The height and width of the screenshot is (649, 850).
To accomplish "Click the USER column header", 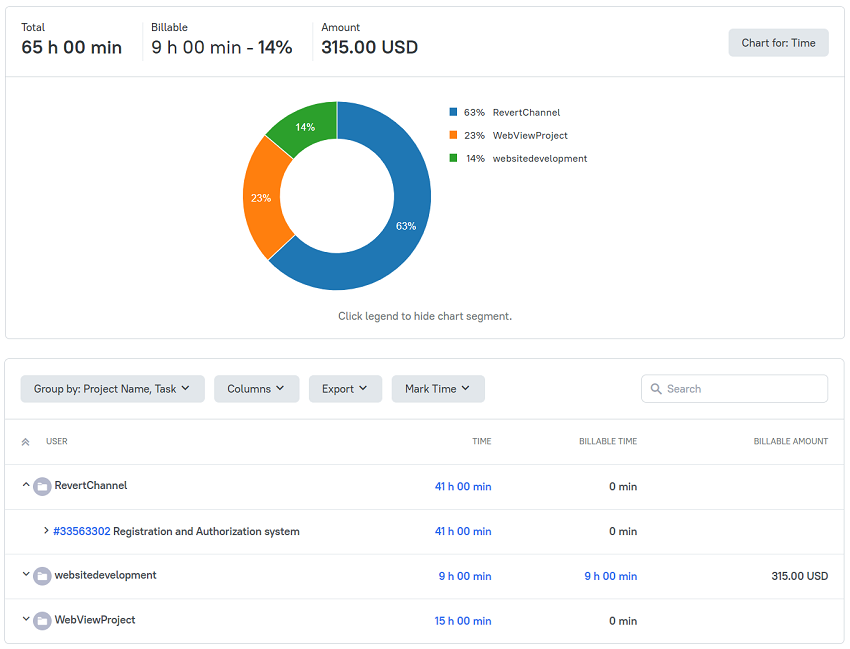I will [x=57, y=441].
